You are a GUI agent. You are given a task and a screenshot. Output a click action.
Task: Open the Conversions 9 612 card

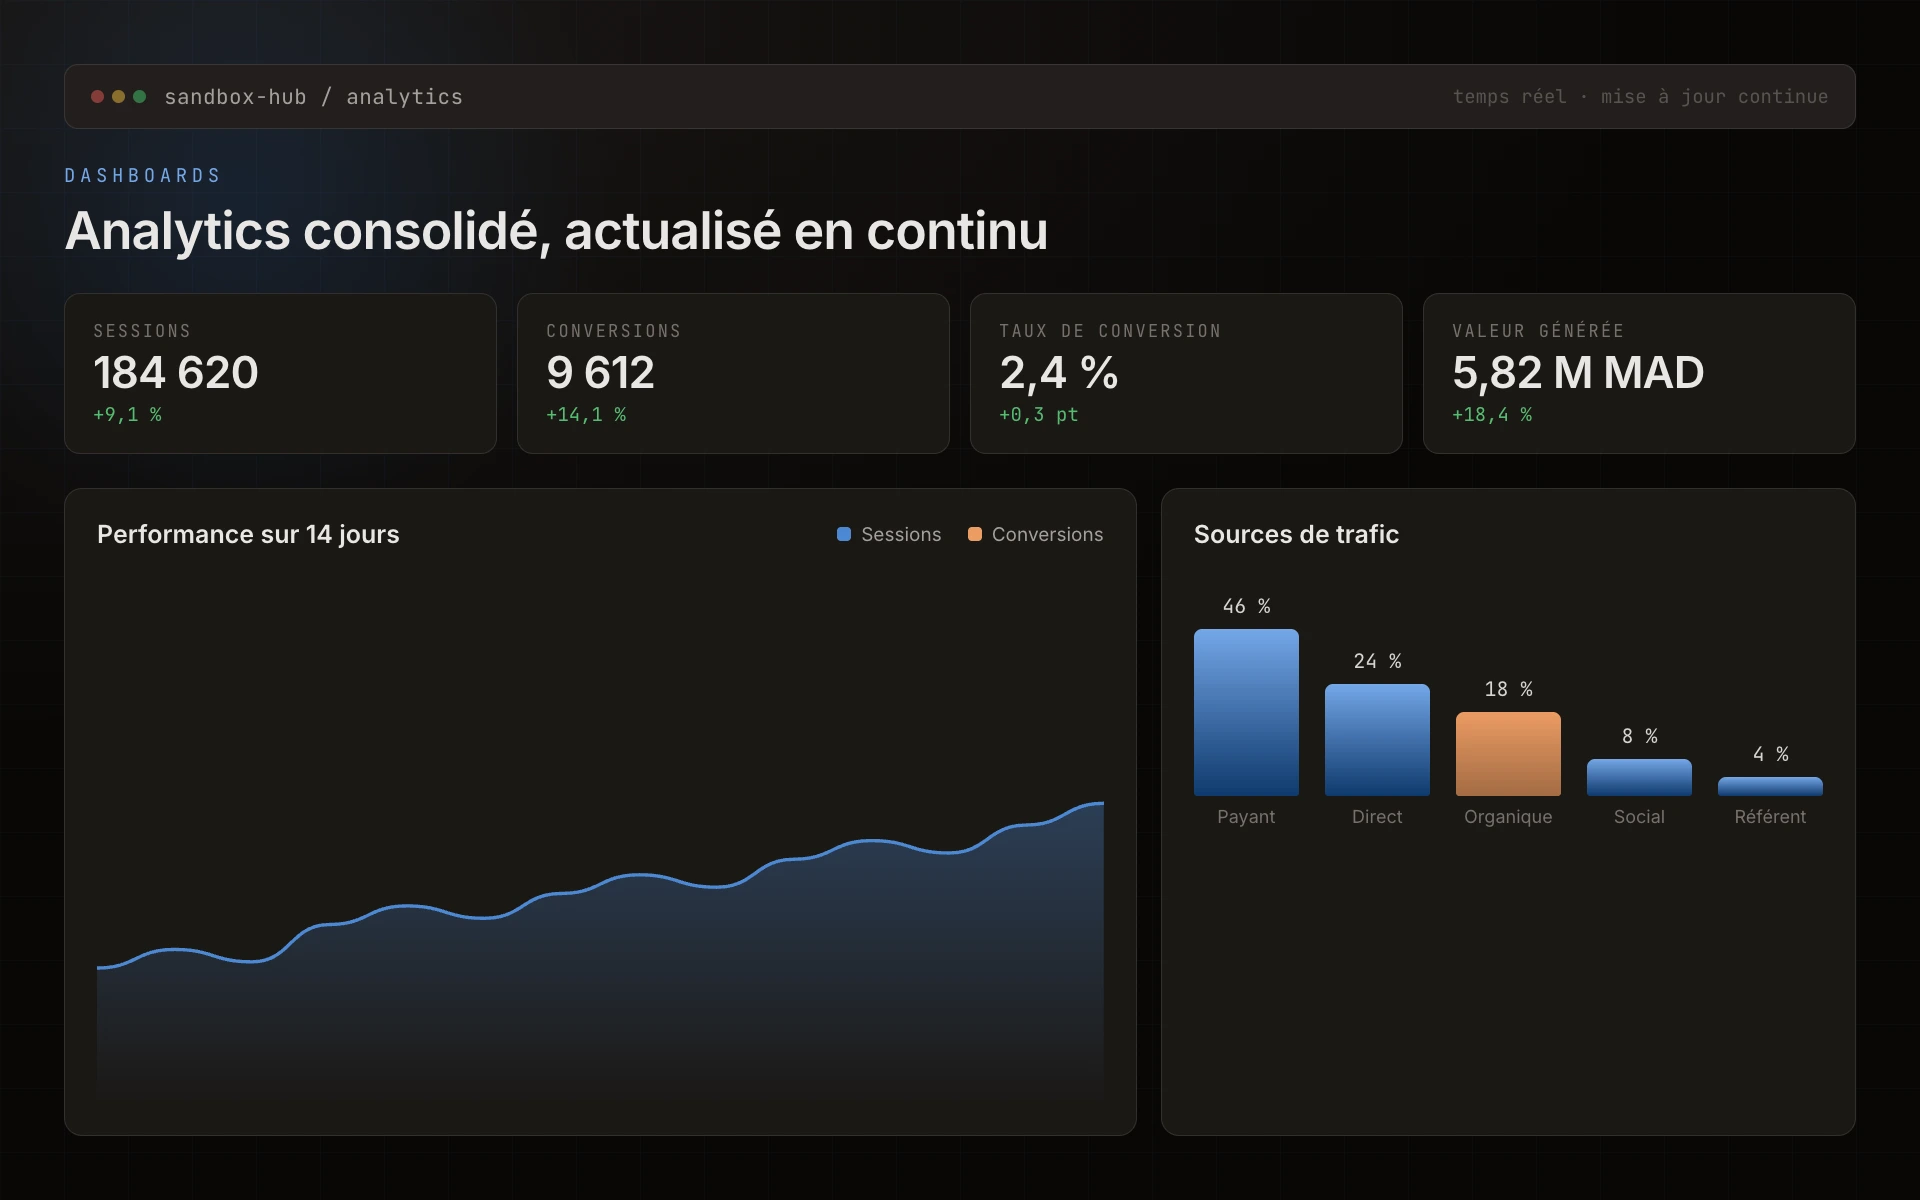tap(733, 373)
